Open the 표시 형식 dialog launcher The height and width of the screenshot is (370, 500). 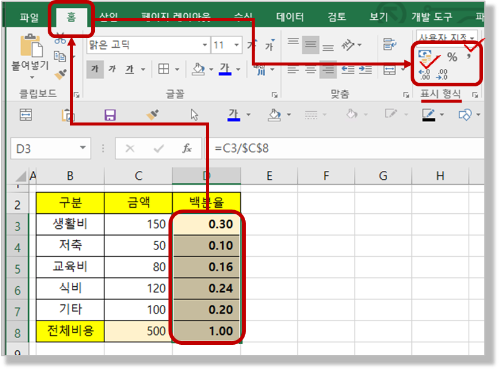coord(475,95)
